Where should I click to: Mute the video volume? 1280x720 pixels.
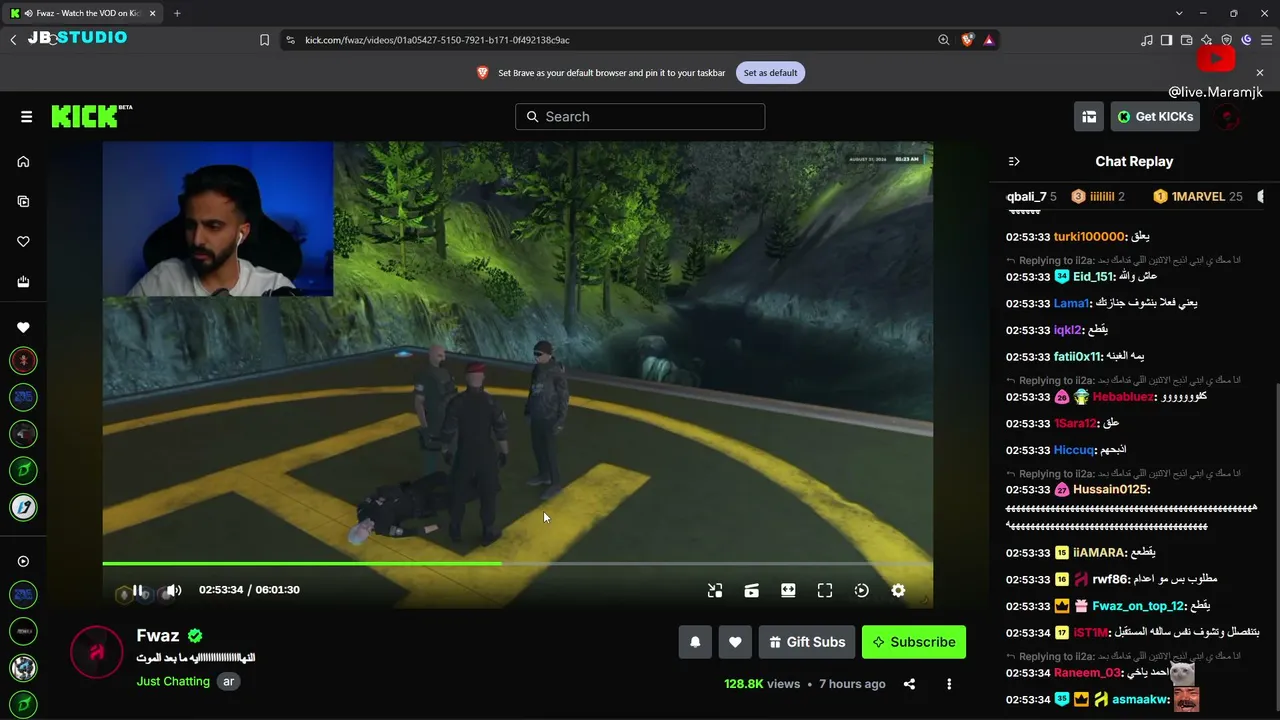click(x=173, y=590)
